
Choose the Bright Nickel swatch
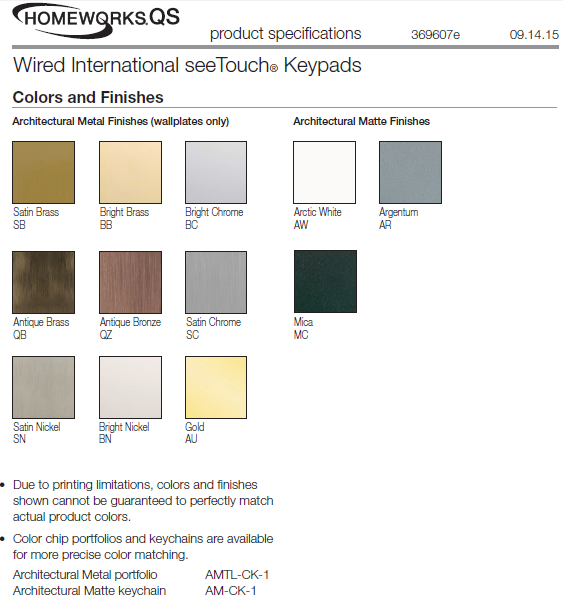131,387
